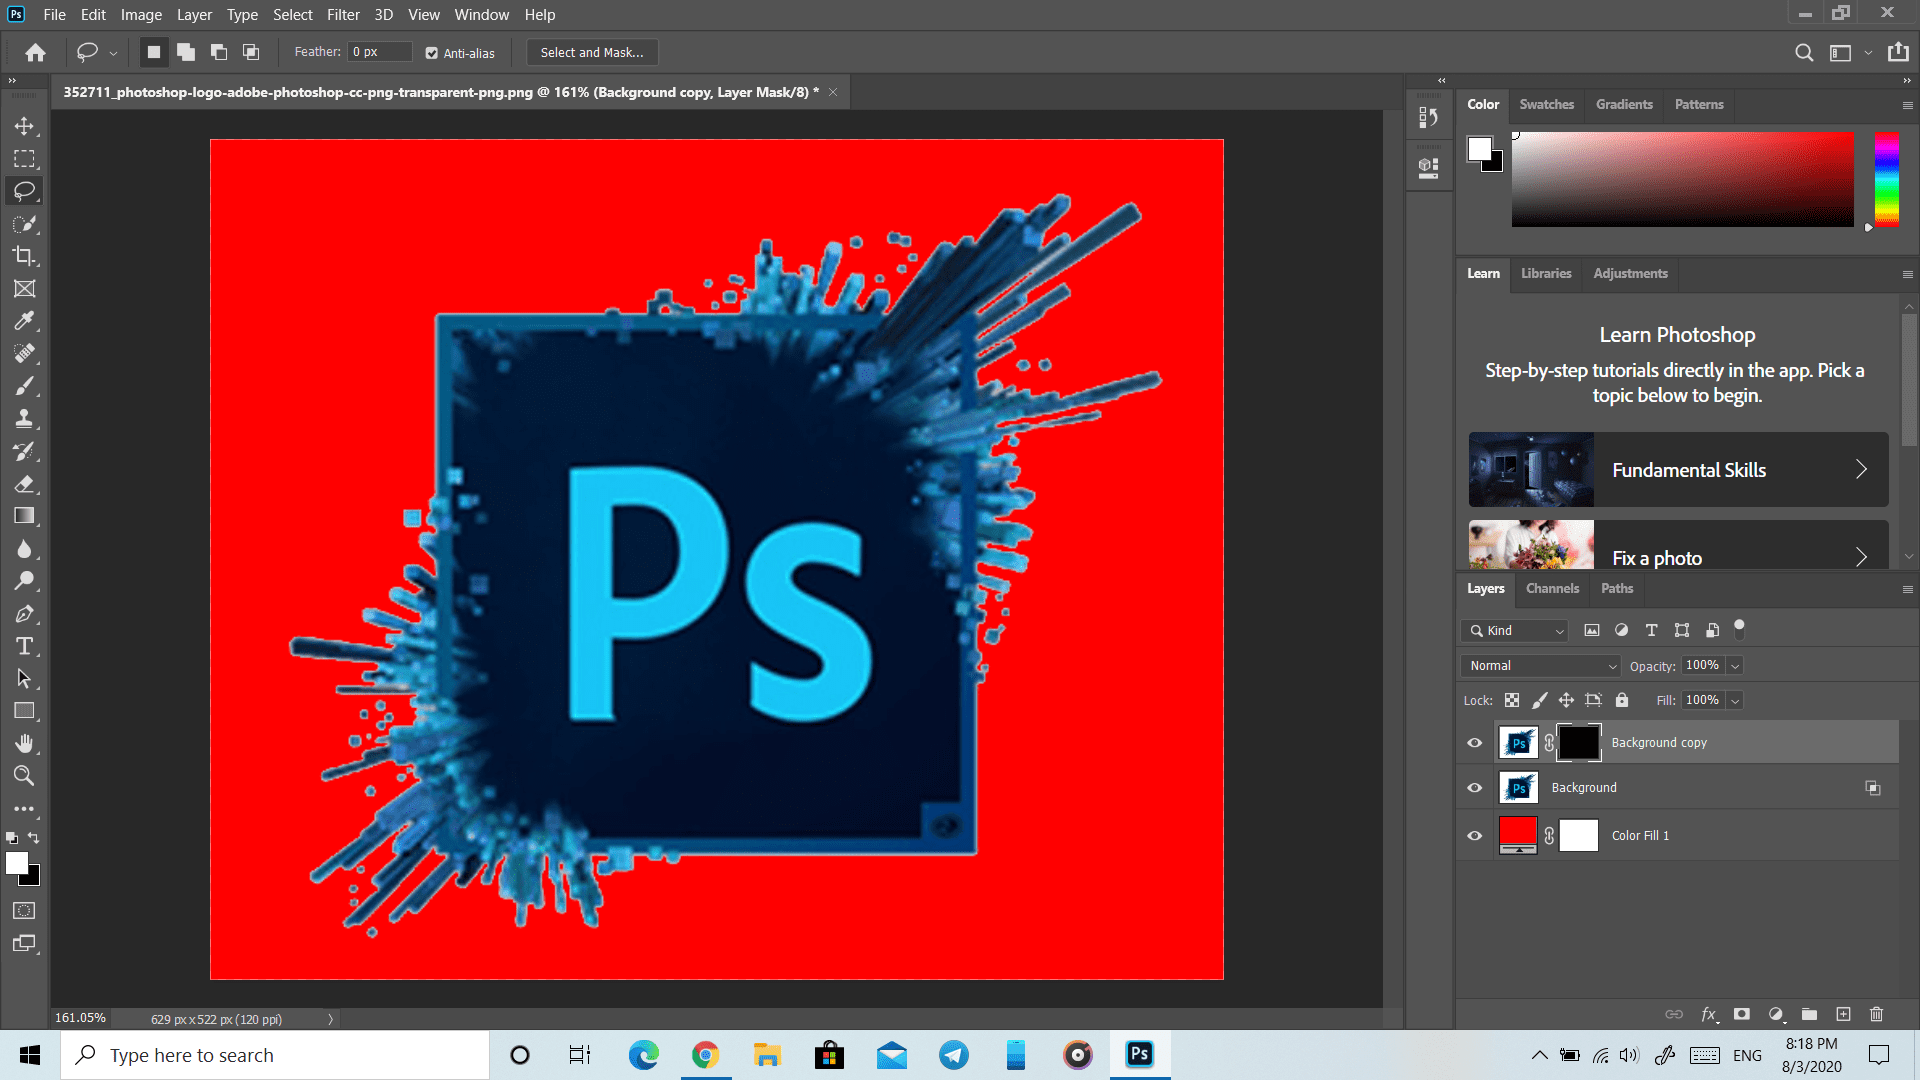
Task: Open the layer Kind filter dropdown
Action: [1514, 630]
